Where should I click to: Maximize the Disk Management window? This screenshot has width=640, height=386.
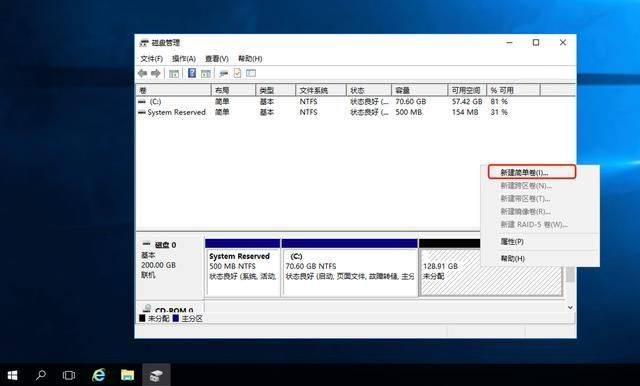(536, 42)
